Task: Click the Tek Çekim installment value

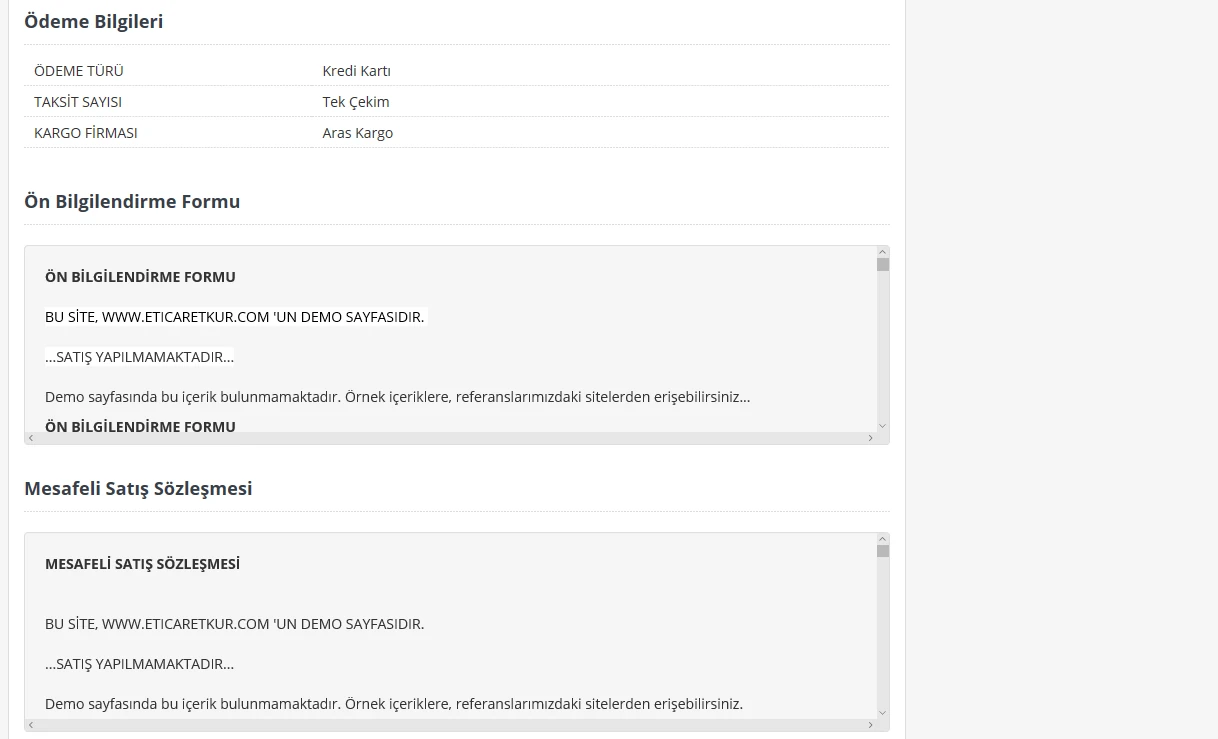Action: (x=356, y=102)
